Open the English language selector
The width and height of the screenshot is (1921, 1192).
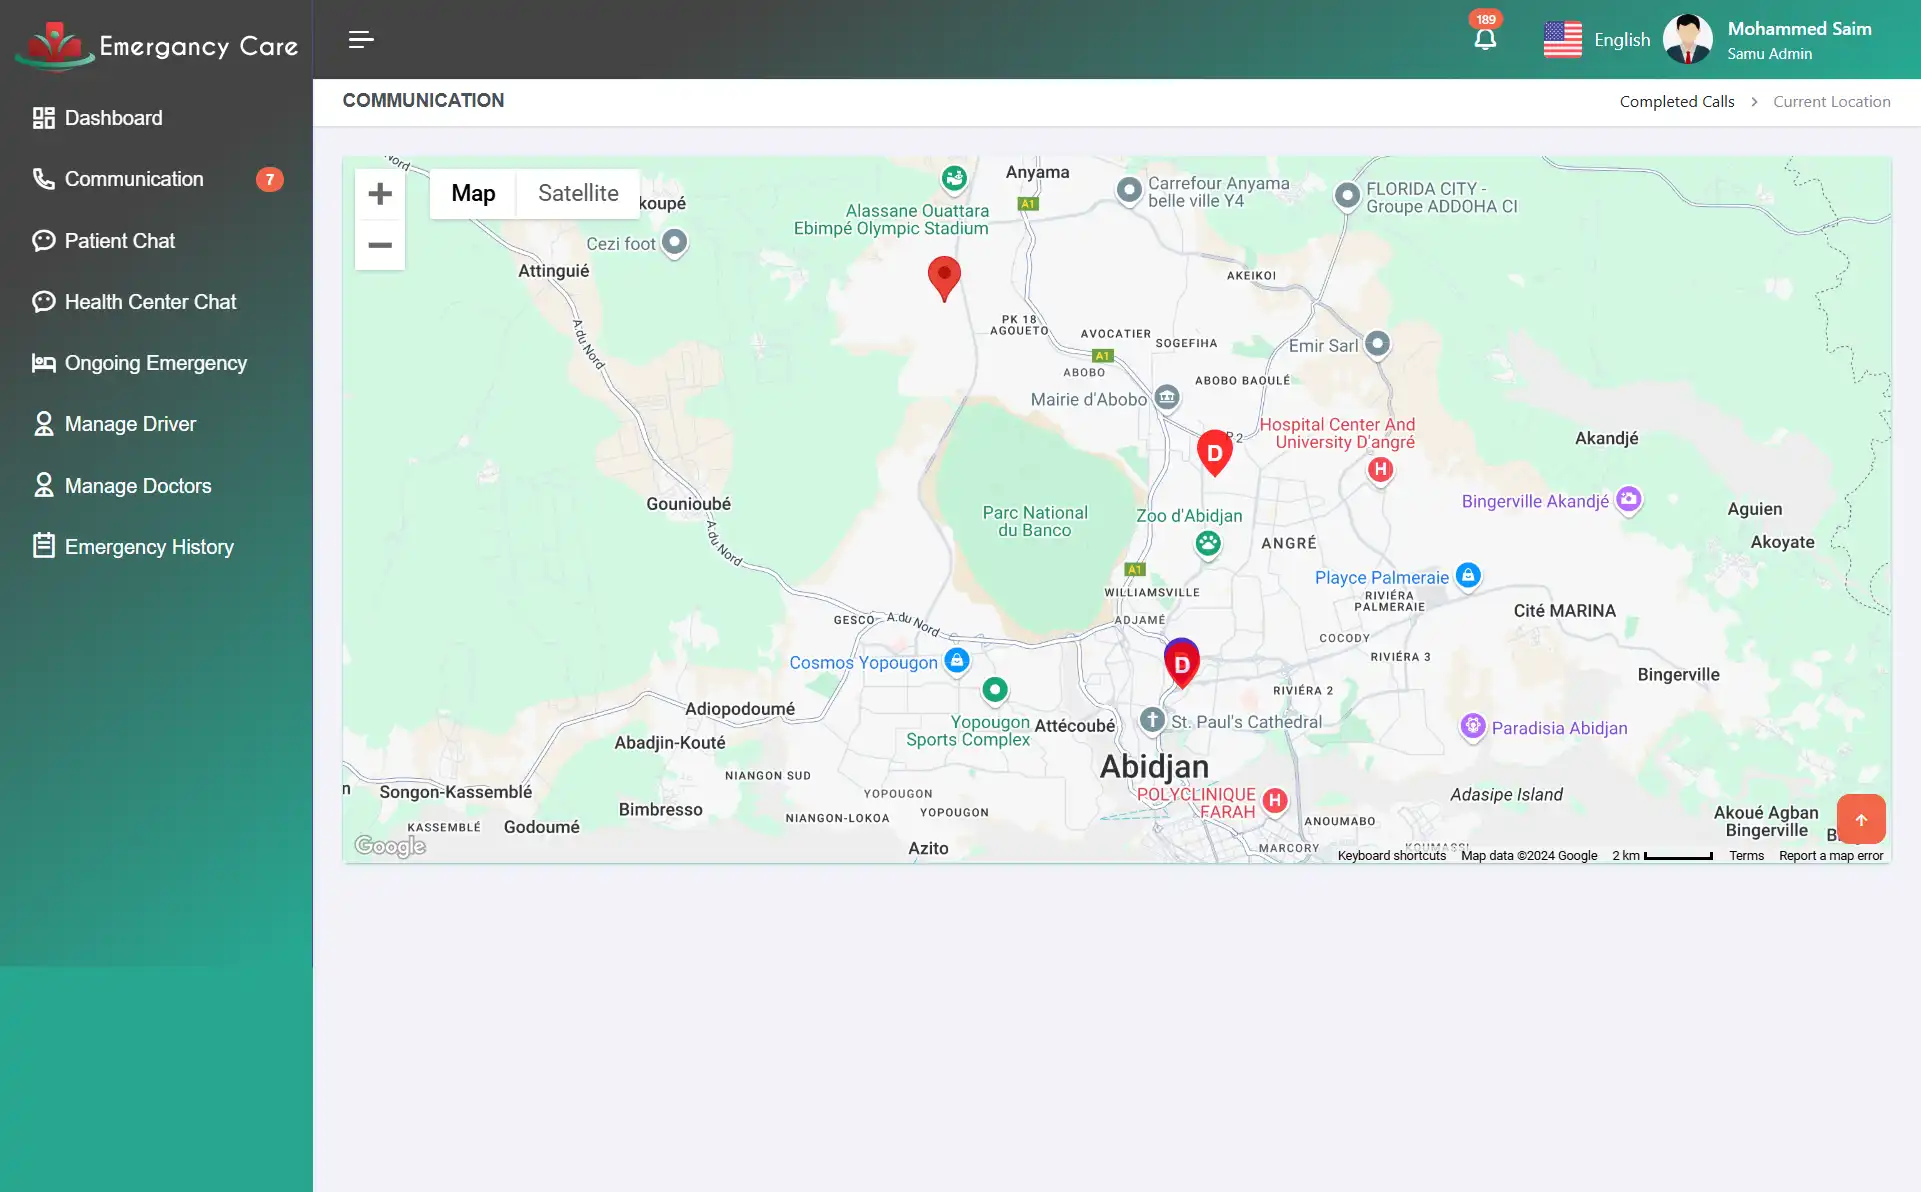(x=1597, y=39)
